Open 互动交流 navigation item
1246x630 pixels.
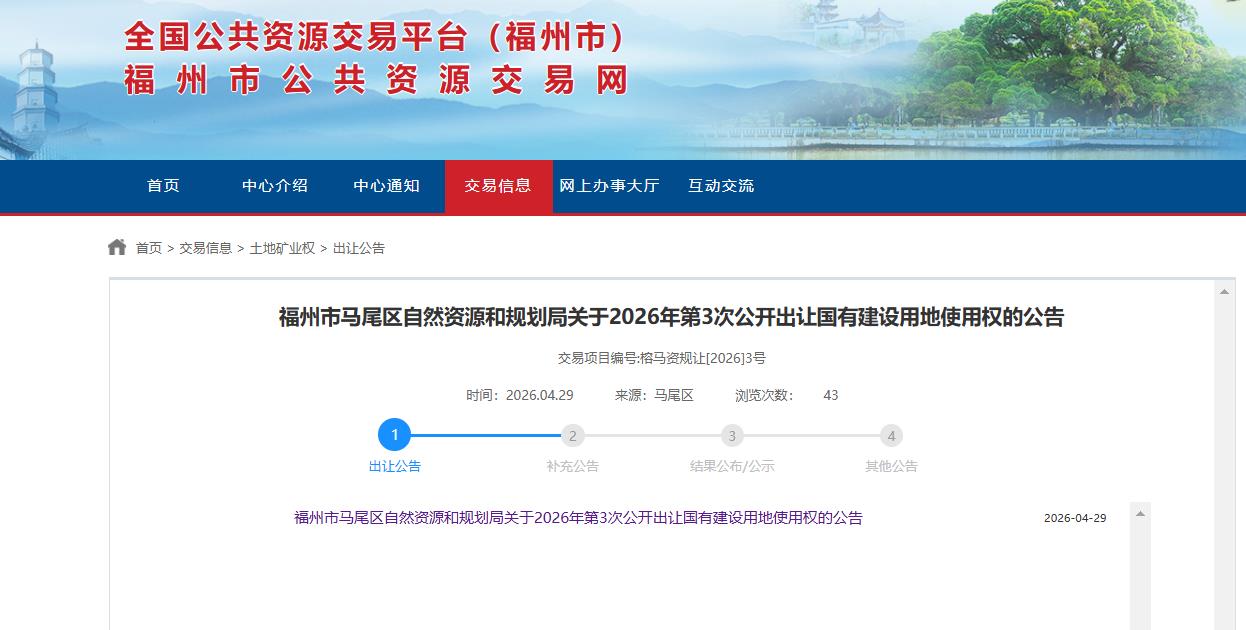(721, 186)
